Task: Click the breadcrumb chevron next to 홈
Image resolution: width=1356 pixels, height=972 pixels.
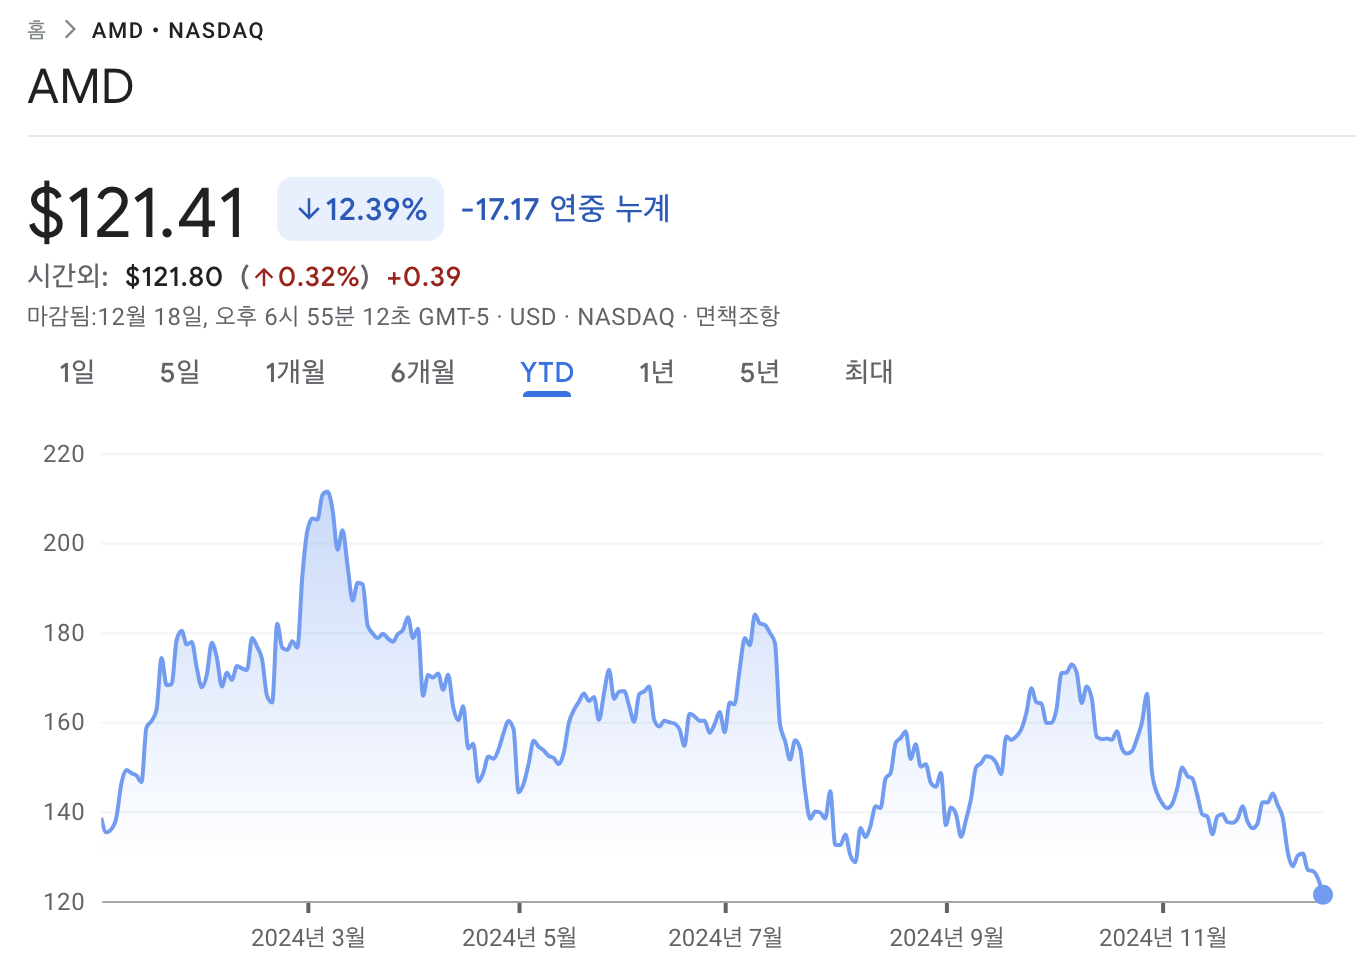Action: [x=69, y=30]
